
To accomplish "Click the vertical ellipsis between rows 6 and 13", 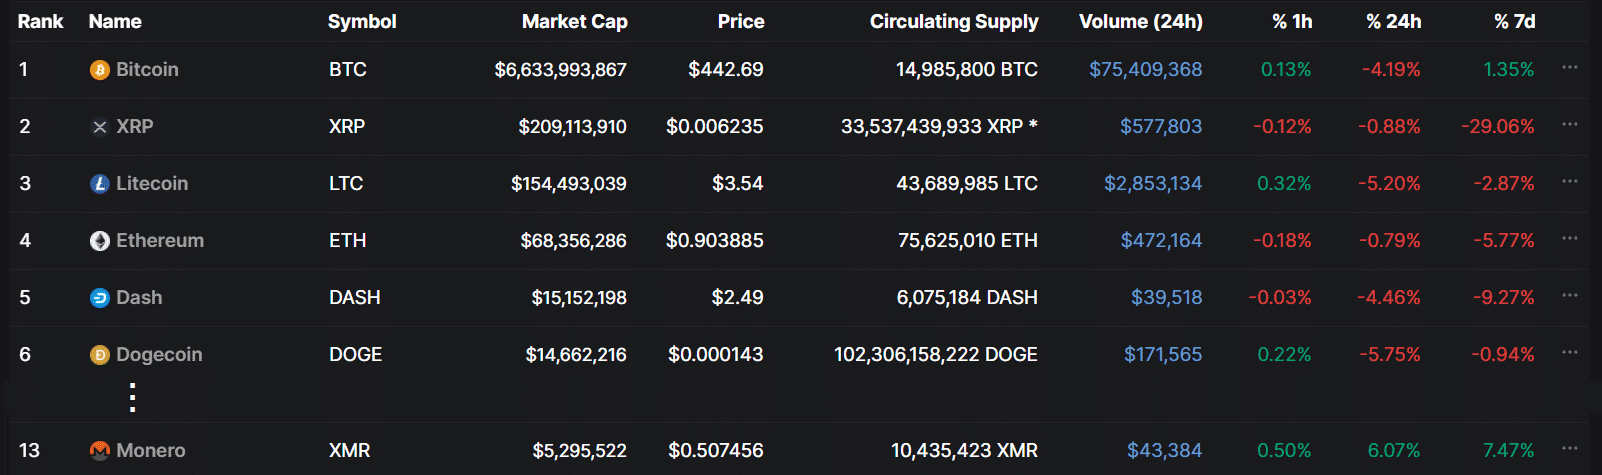I will point(132,398).
